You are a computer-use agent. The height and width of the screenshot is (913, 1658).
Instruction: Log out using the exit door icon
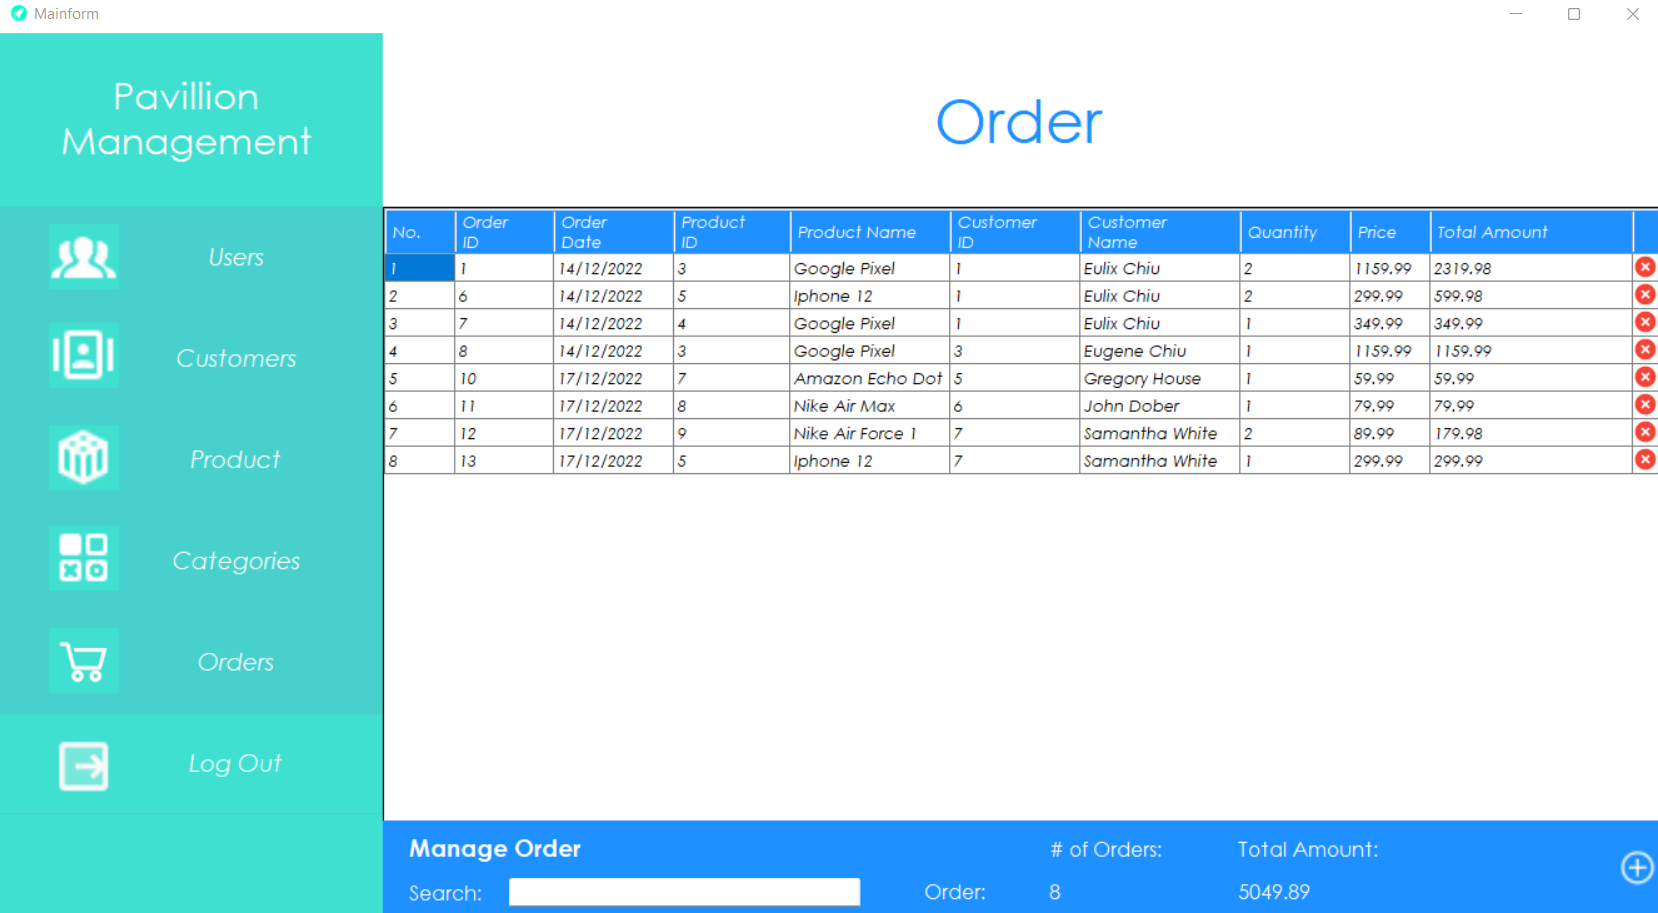(x=83, y=764)
